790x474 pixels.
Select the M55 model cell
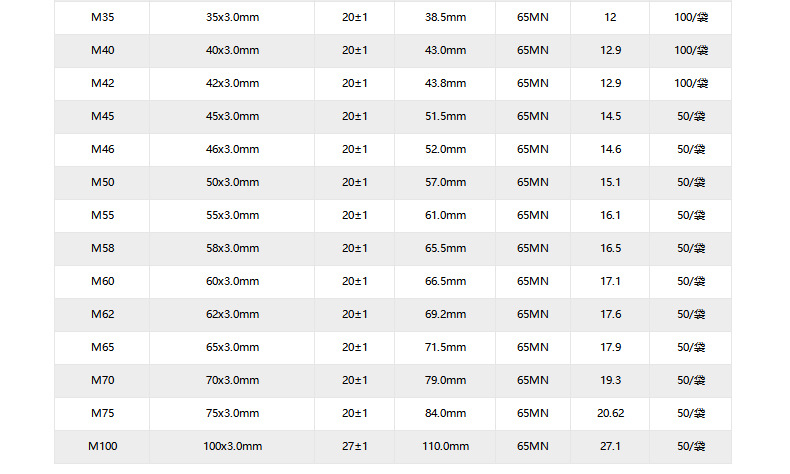[102, 215]
